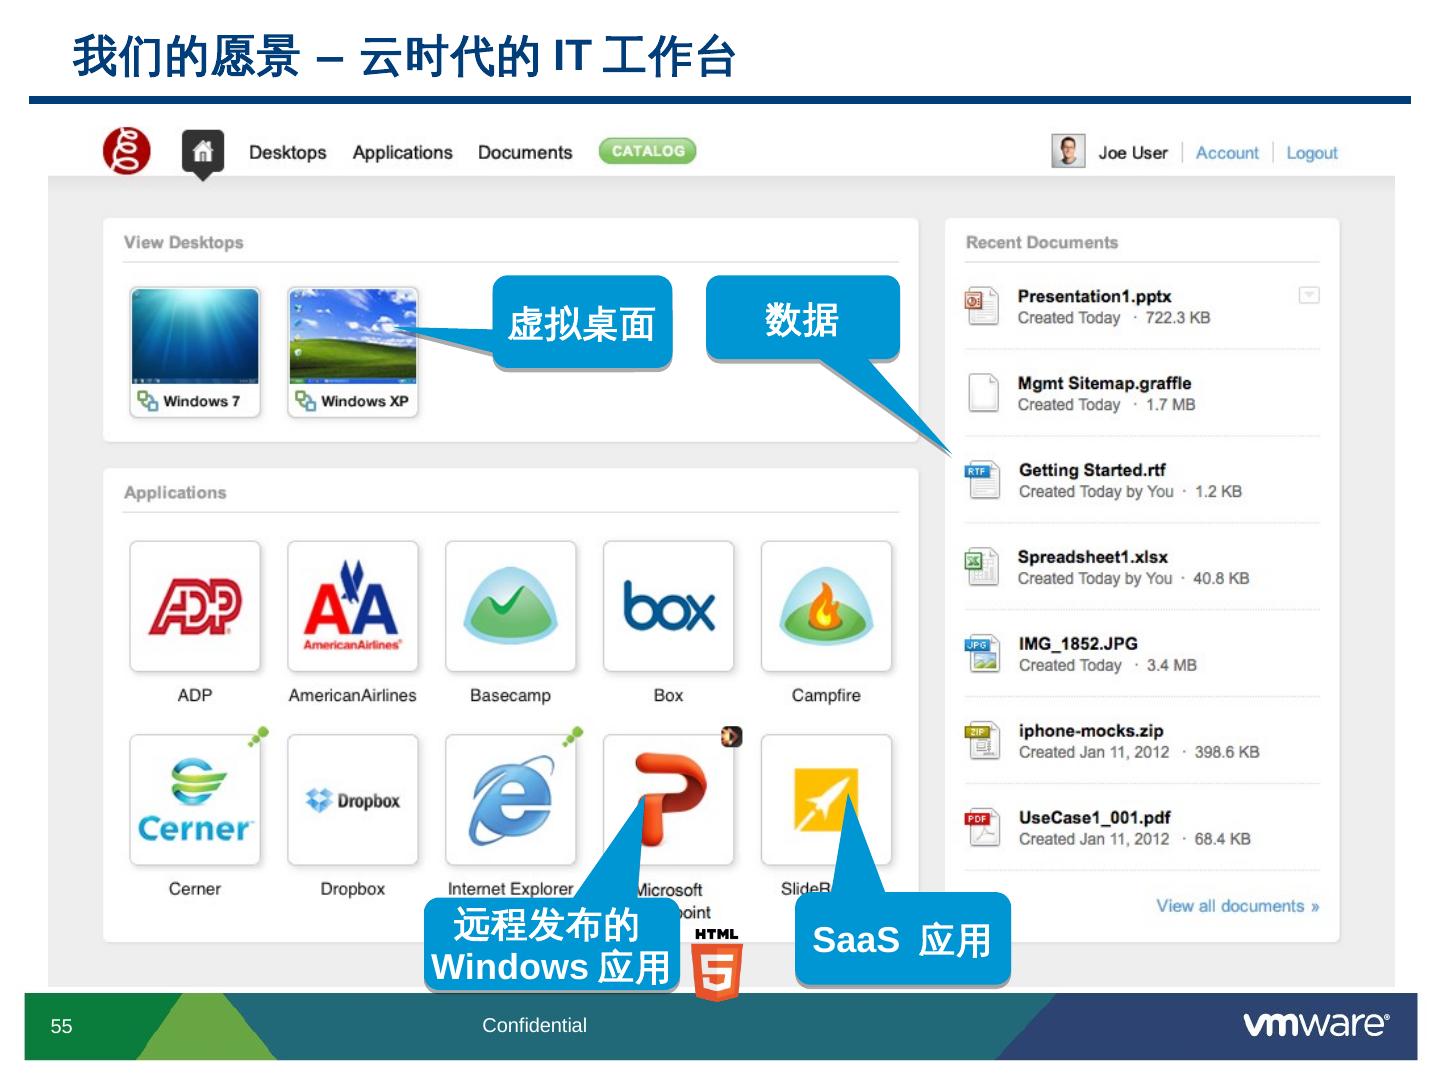The height and width of the screenshot is (1080, 1440).
Task: Go to the Home icon in navigation
Action: (x=202, y=152)
